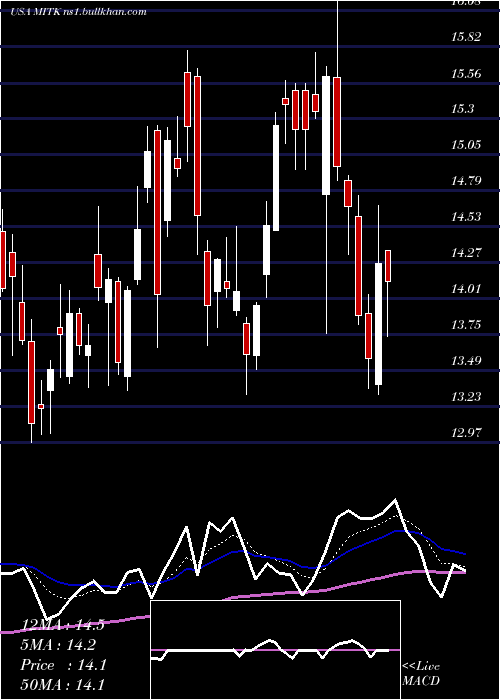Image resolution: width=500 pixels, height=700 pixels.
Task: Click the 13.23 price axis label
Action: [x=466, y=397]
